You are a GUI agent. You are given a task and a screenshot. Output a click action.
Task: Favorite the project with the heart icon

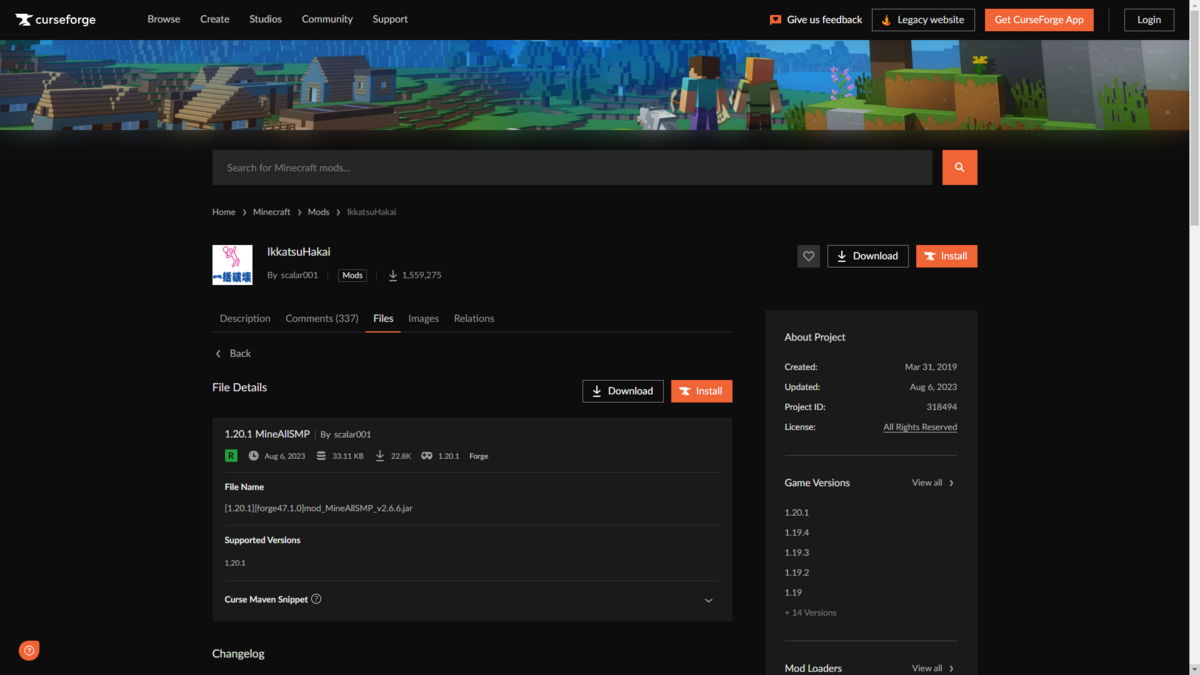click(808, 256)
